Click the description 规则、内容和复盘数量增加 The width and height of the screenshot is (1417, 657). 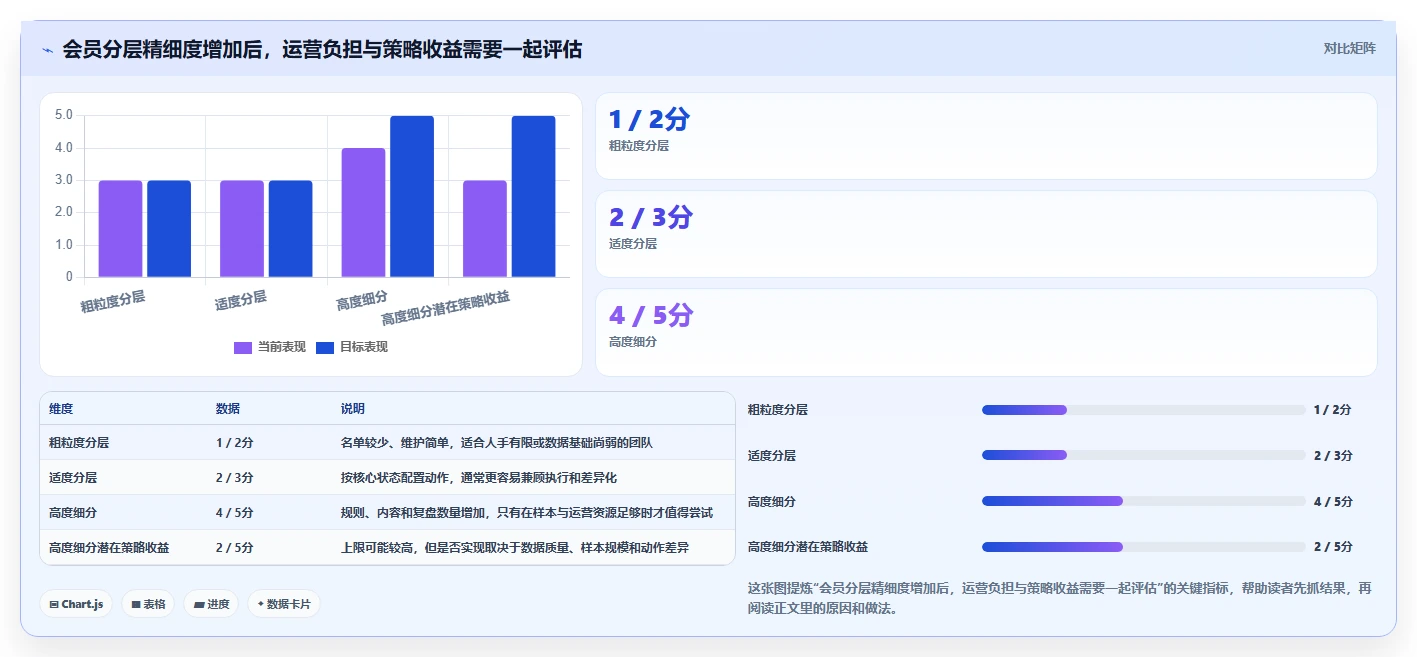(x=526, y=513)
